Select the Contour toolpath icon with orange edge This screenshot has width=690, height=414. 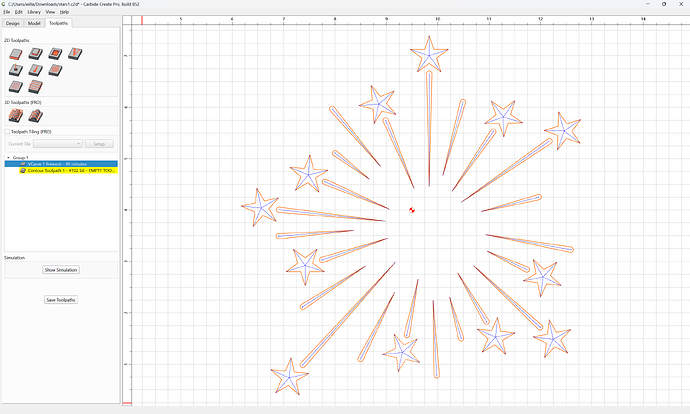pyautogui.click(x=16, y=54)
